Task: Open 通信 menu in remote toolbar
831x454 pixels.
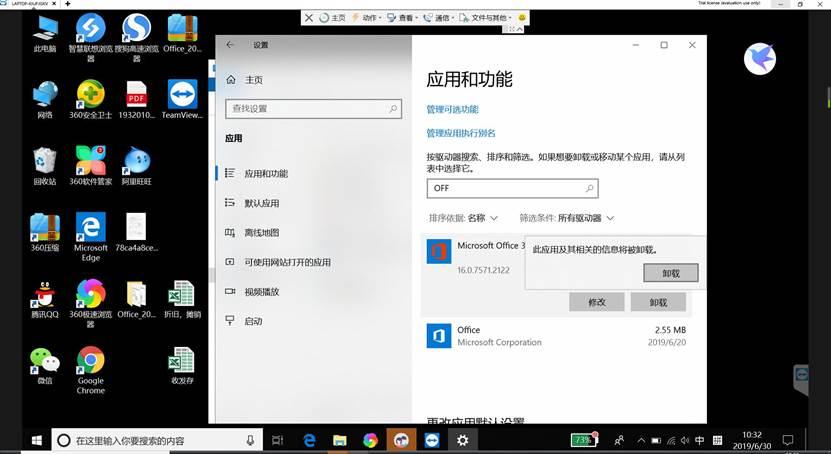Action: [439, 17]
